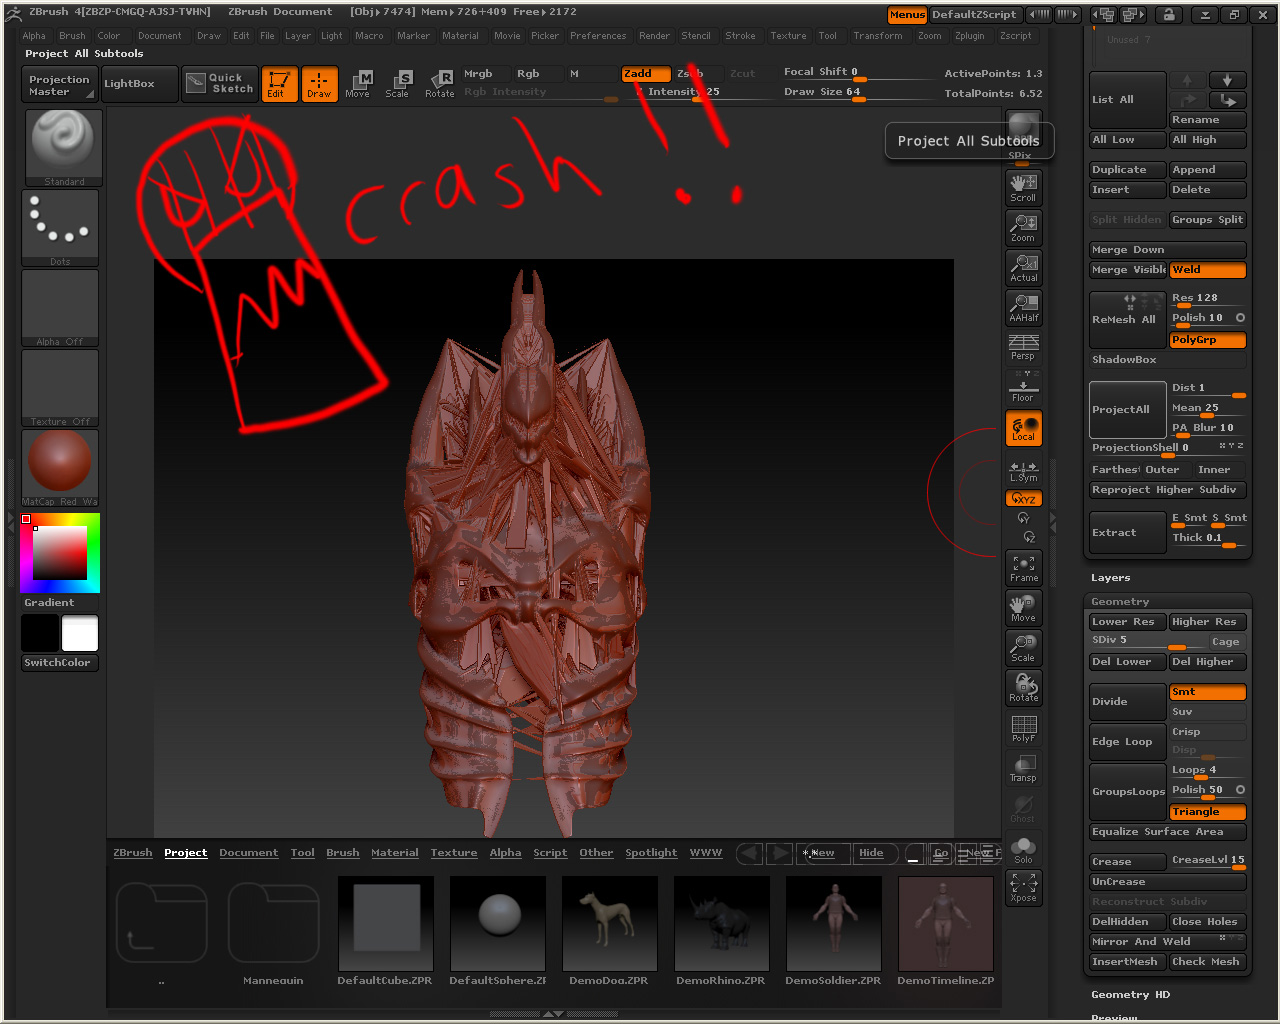
Task: Click the Frame icon in right shelf
Action: tap(1023, 568)
